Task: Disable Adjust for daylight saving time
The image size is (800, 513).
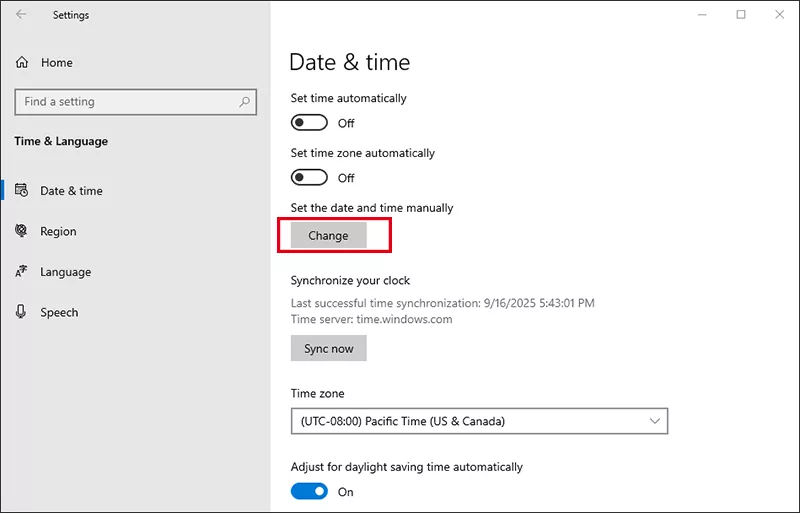Action: pyautogui.click(x=309, y=491)
